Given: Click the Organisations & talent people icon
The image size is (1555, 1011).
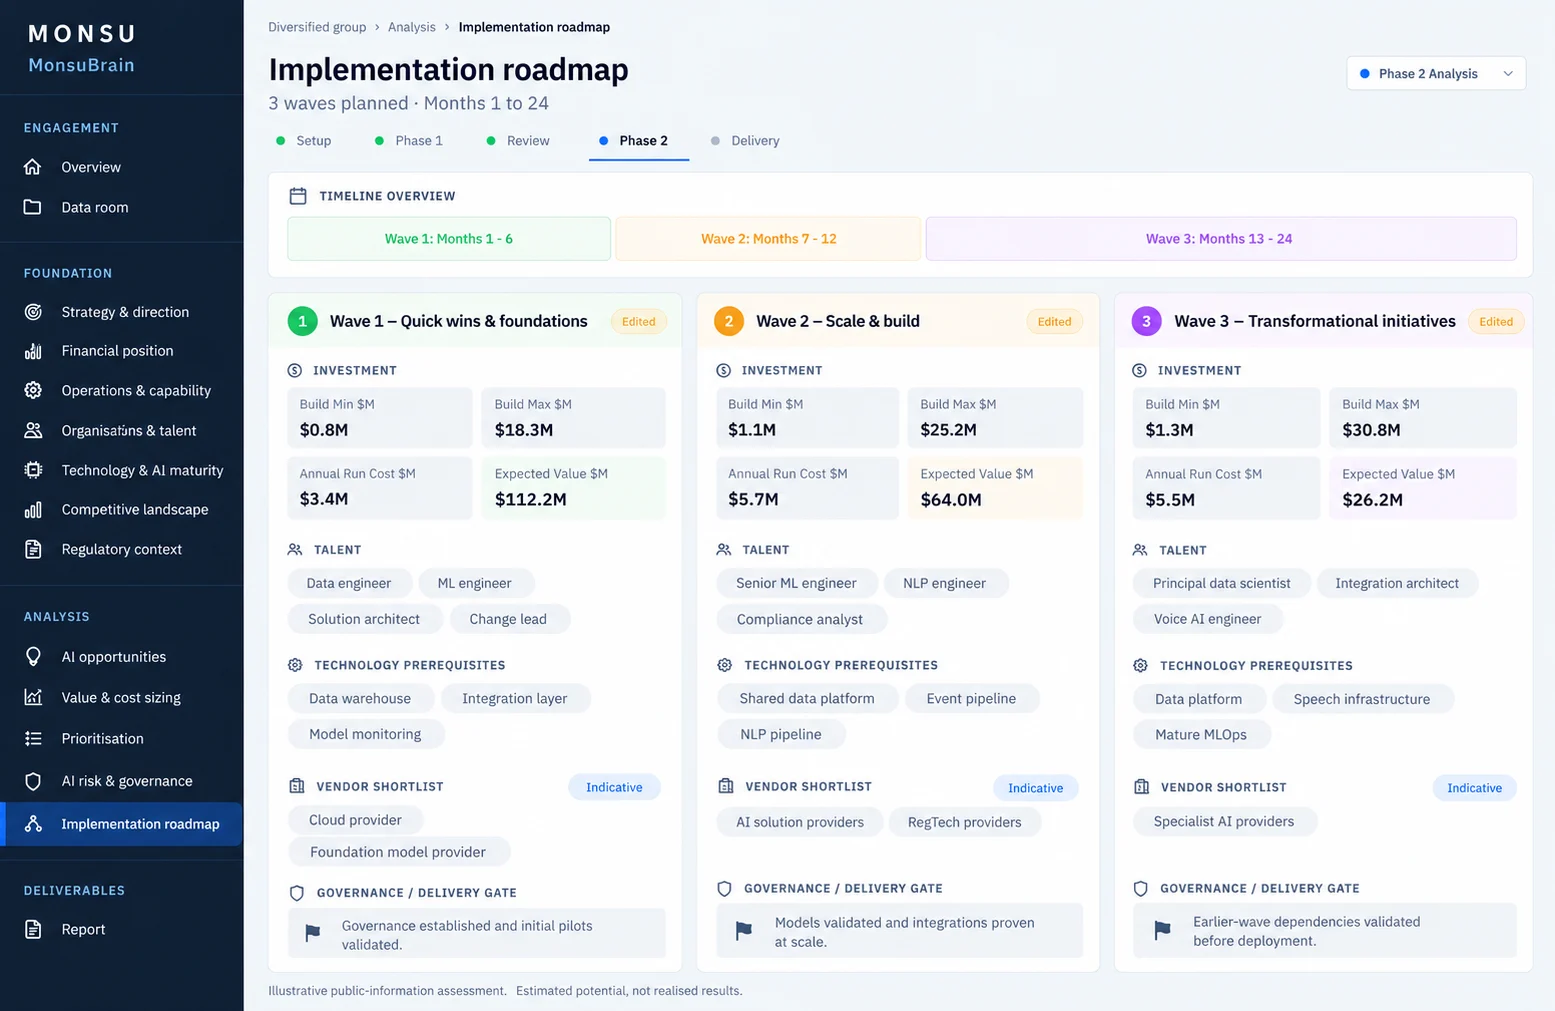Looking at the screenshot, I should pos(33,430).
